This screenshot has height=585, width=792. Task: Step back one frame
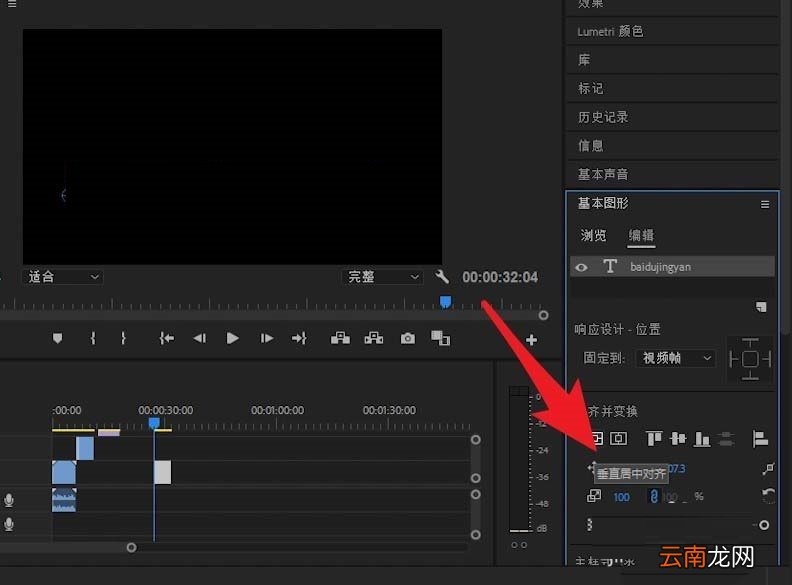click(x=200, y=338)
